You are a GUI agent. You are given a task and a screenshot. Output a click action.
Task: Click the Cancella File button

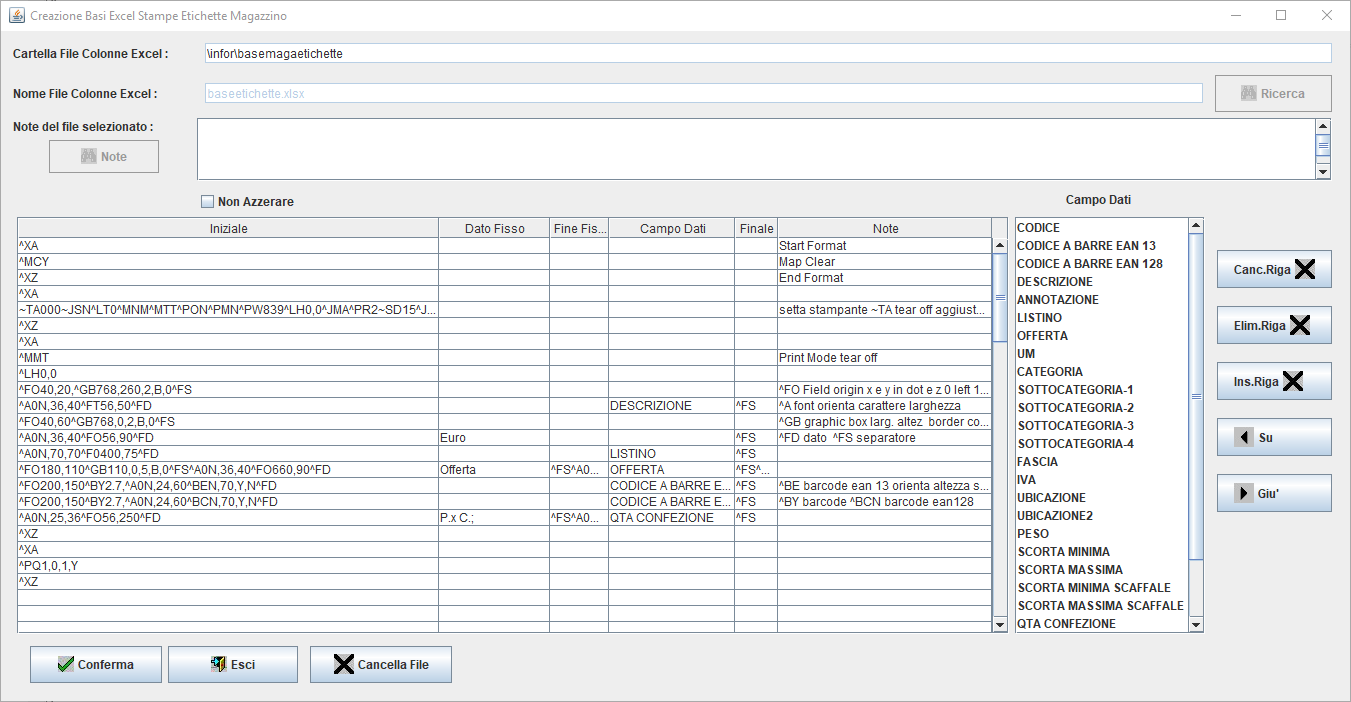[380, 664]
